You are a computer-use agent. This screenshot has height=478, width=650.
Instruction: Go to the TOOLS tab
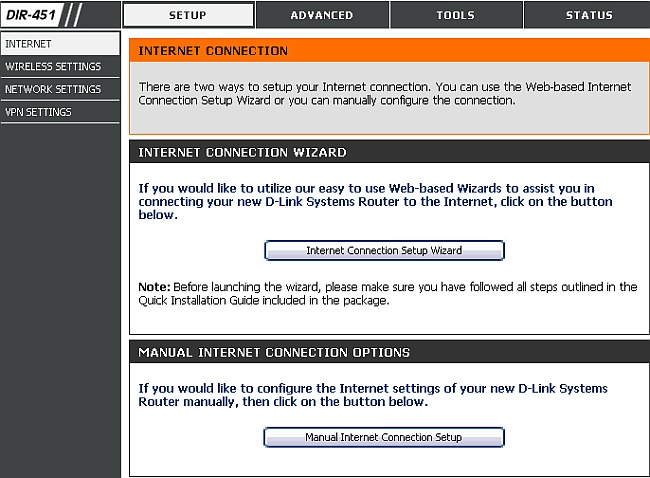tap(456, 15)
